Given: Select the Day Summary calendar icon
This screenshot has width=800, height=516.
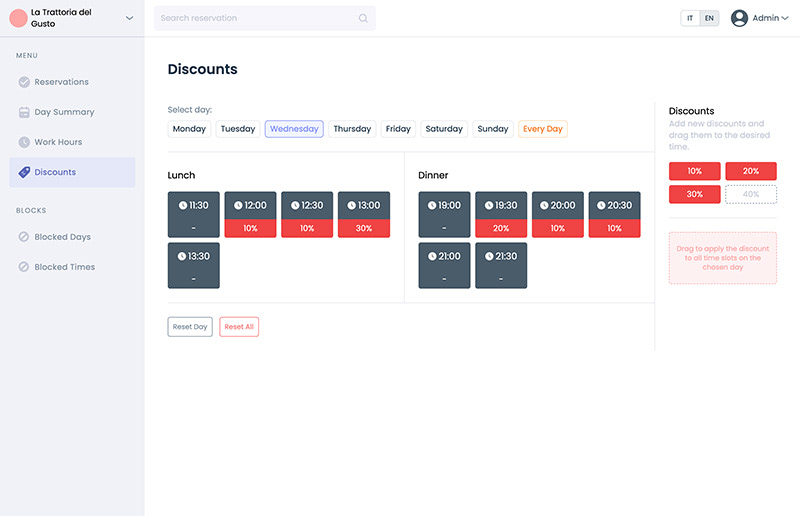Looking at the screenshot, I should [24, 112].
